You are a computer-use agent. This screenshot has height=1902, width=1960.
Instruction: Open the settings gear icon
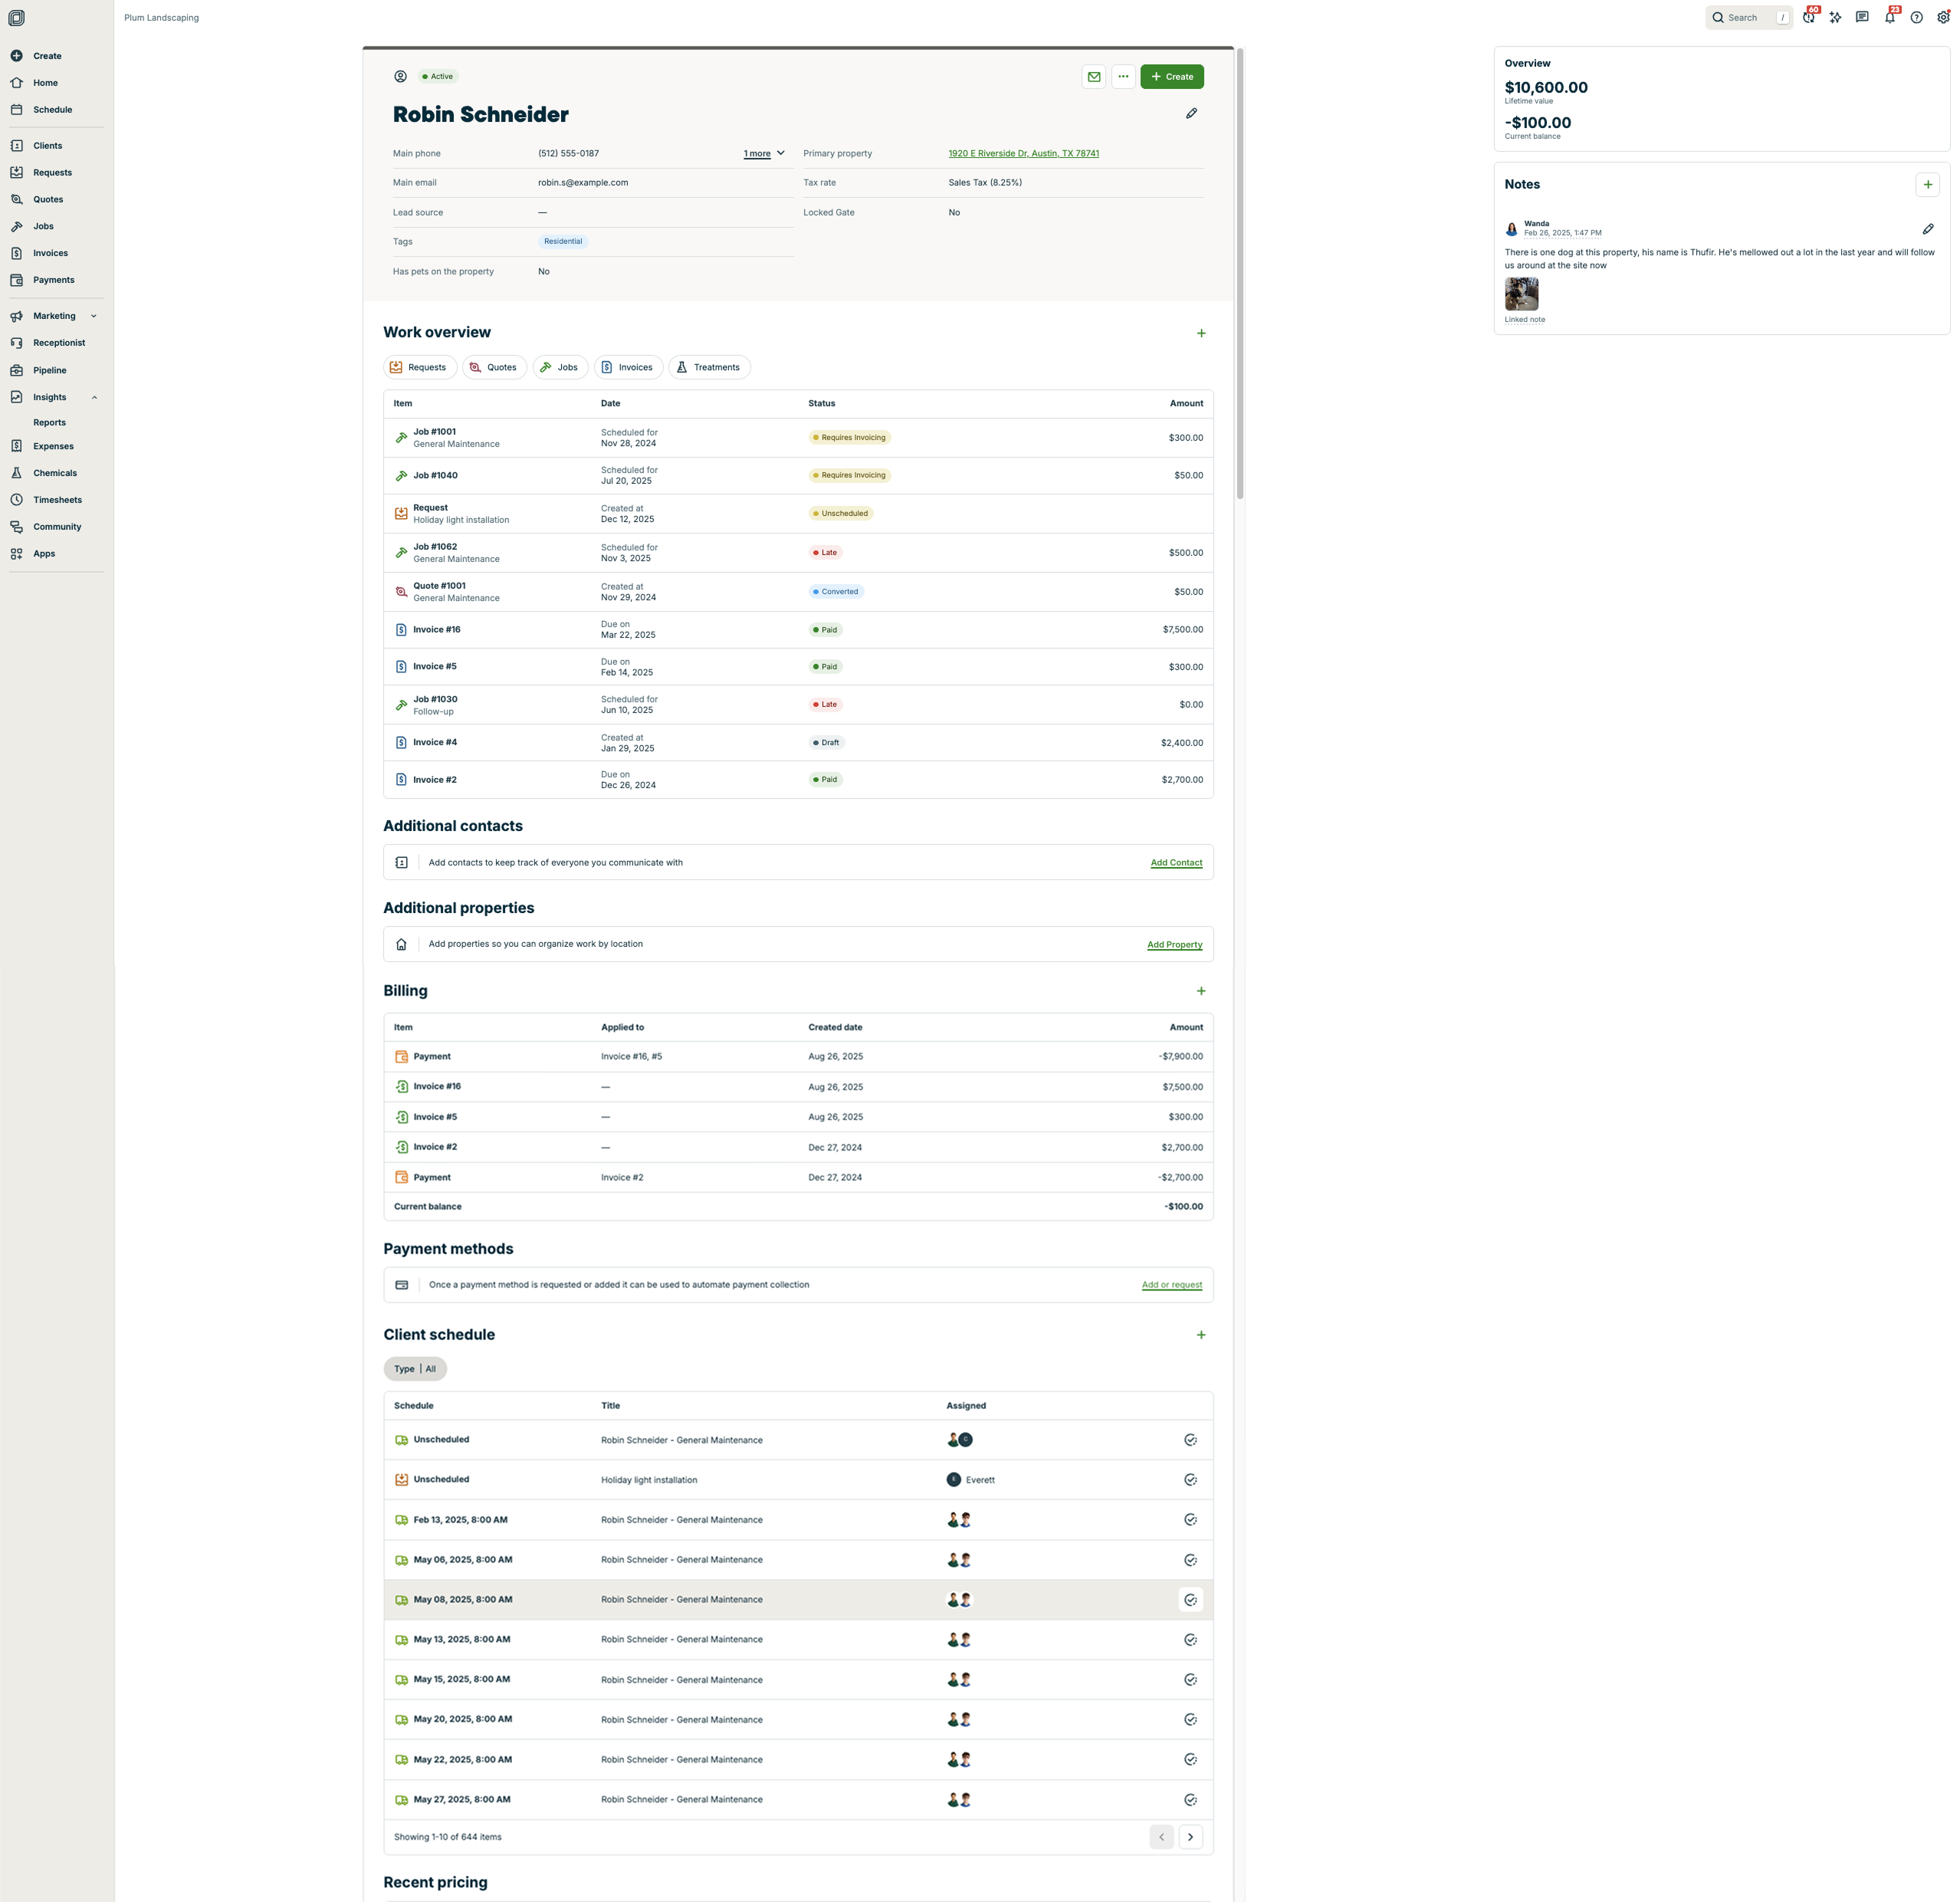[x=1942, y=18]
